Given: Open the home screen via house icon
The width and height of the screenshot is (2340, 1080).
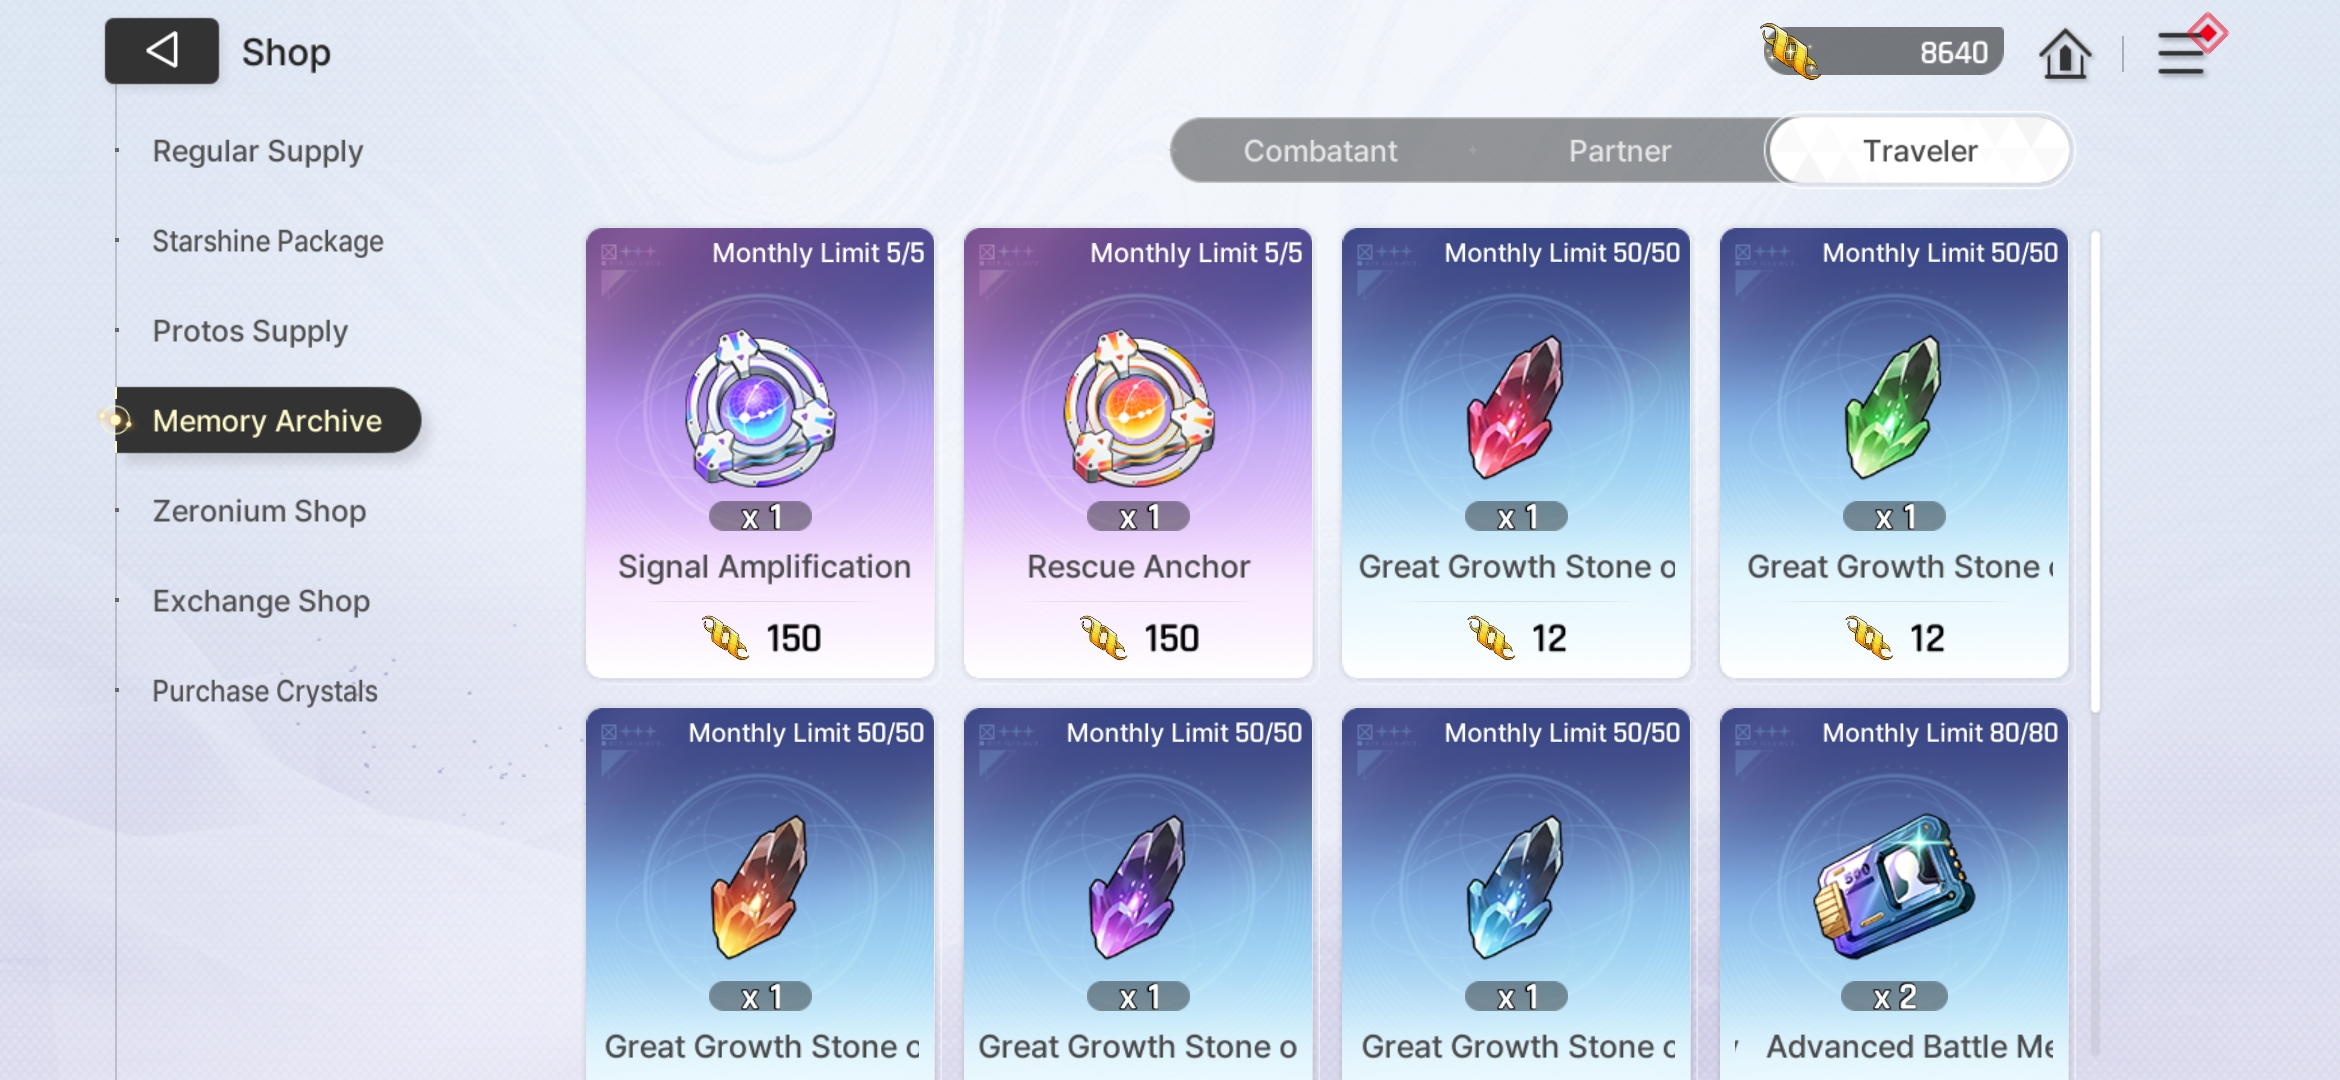Looking at the screenshot, I should (2065, 53).
